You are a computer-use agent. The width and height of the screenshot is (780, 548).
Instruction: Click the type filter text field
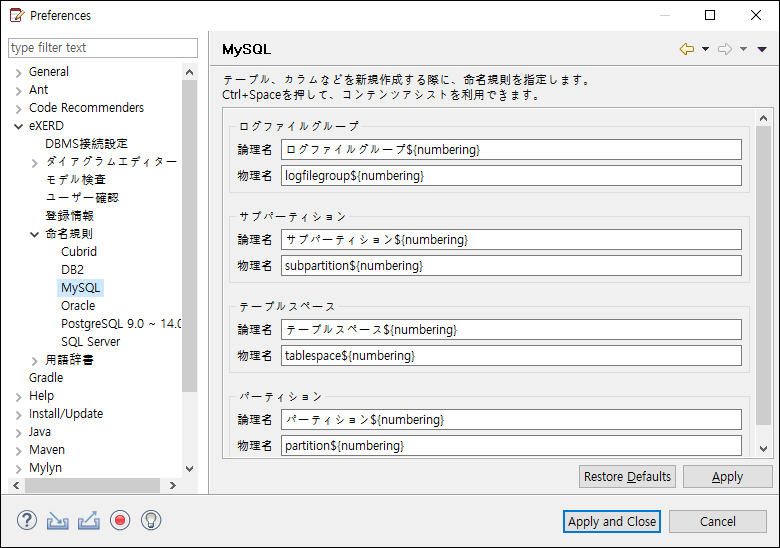pyautogui.click(x=103, y=48)
